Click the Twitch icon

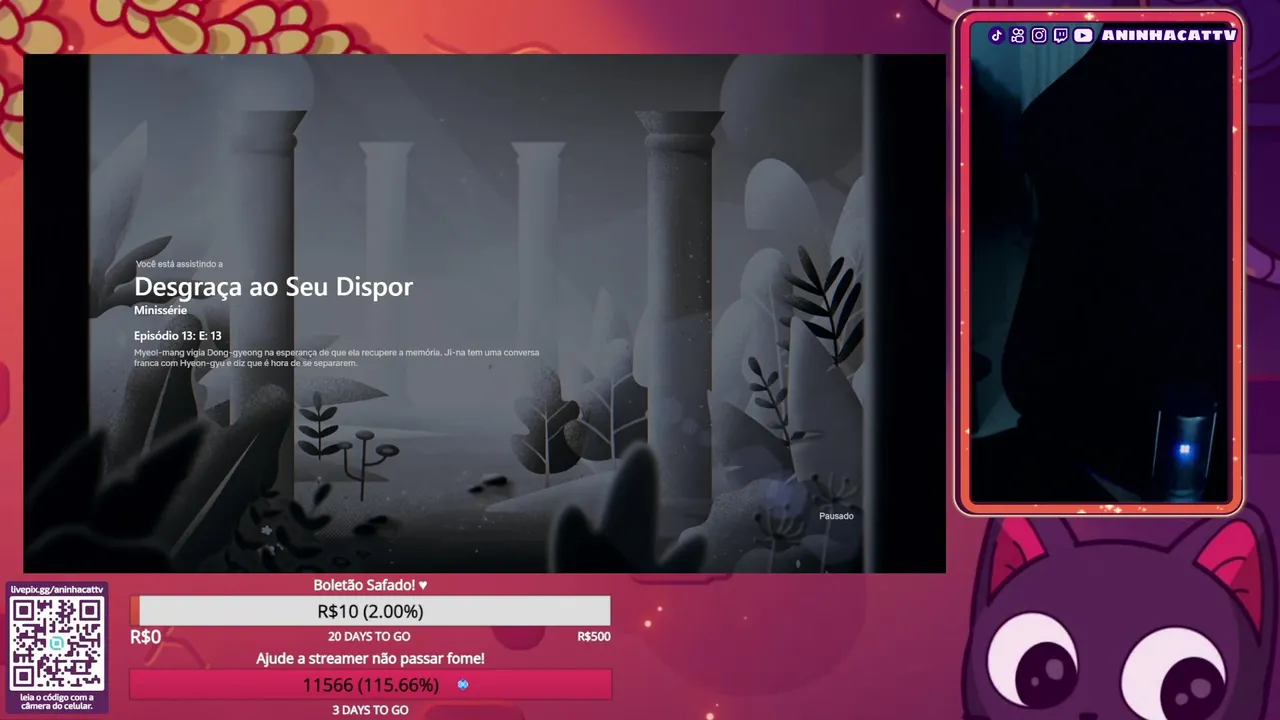point(1060,35)
